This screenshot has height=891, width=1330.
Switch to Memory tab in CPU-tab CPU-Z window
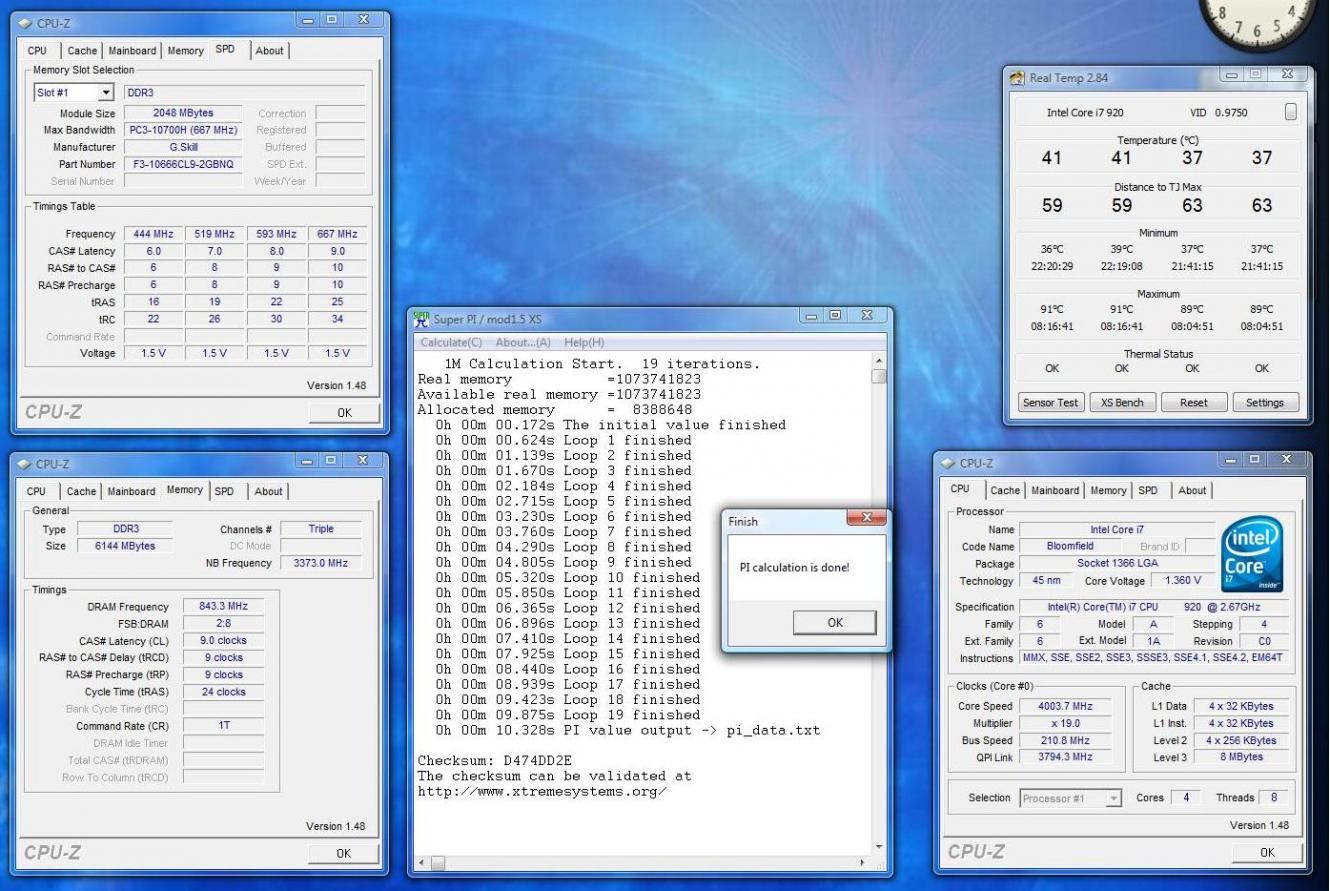click(x=1108, y=491)
